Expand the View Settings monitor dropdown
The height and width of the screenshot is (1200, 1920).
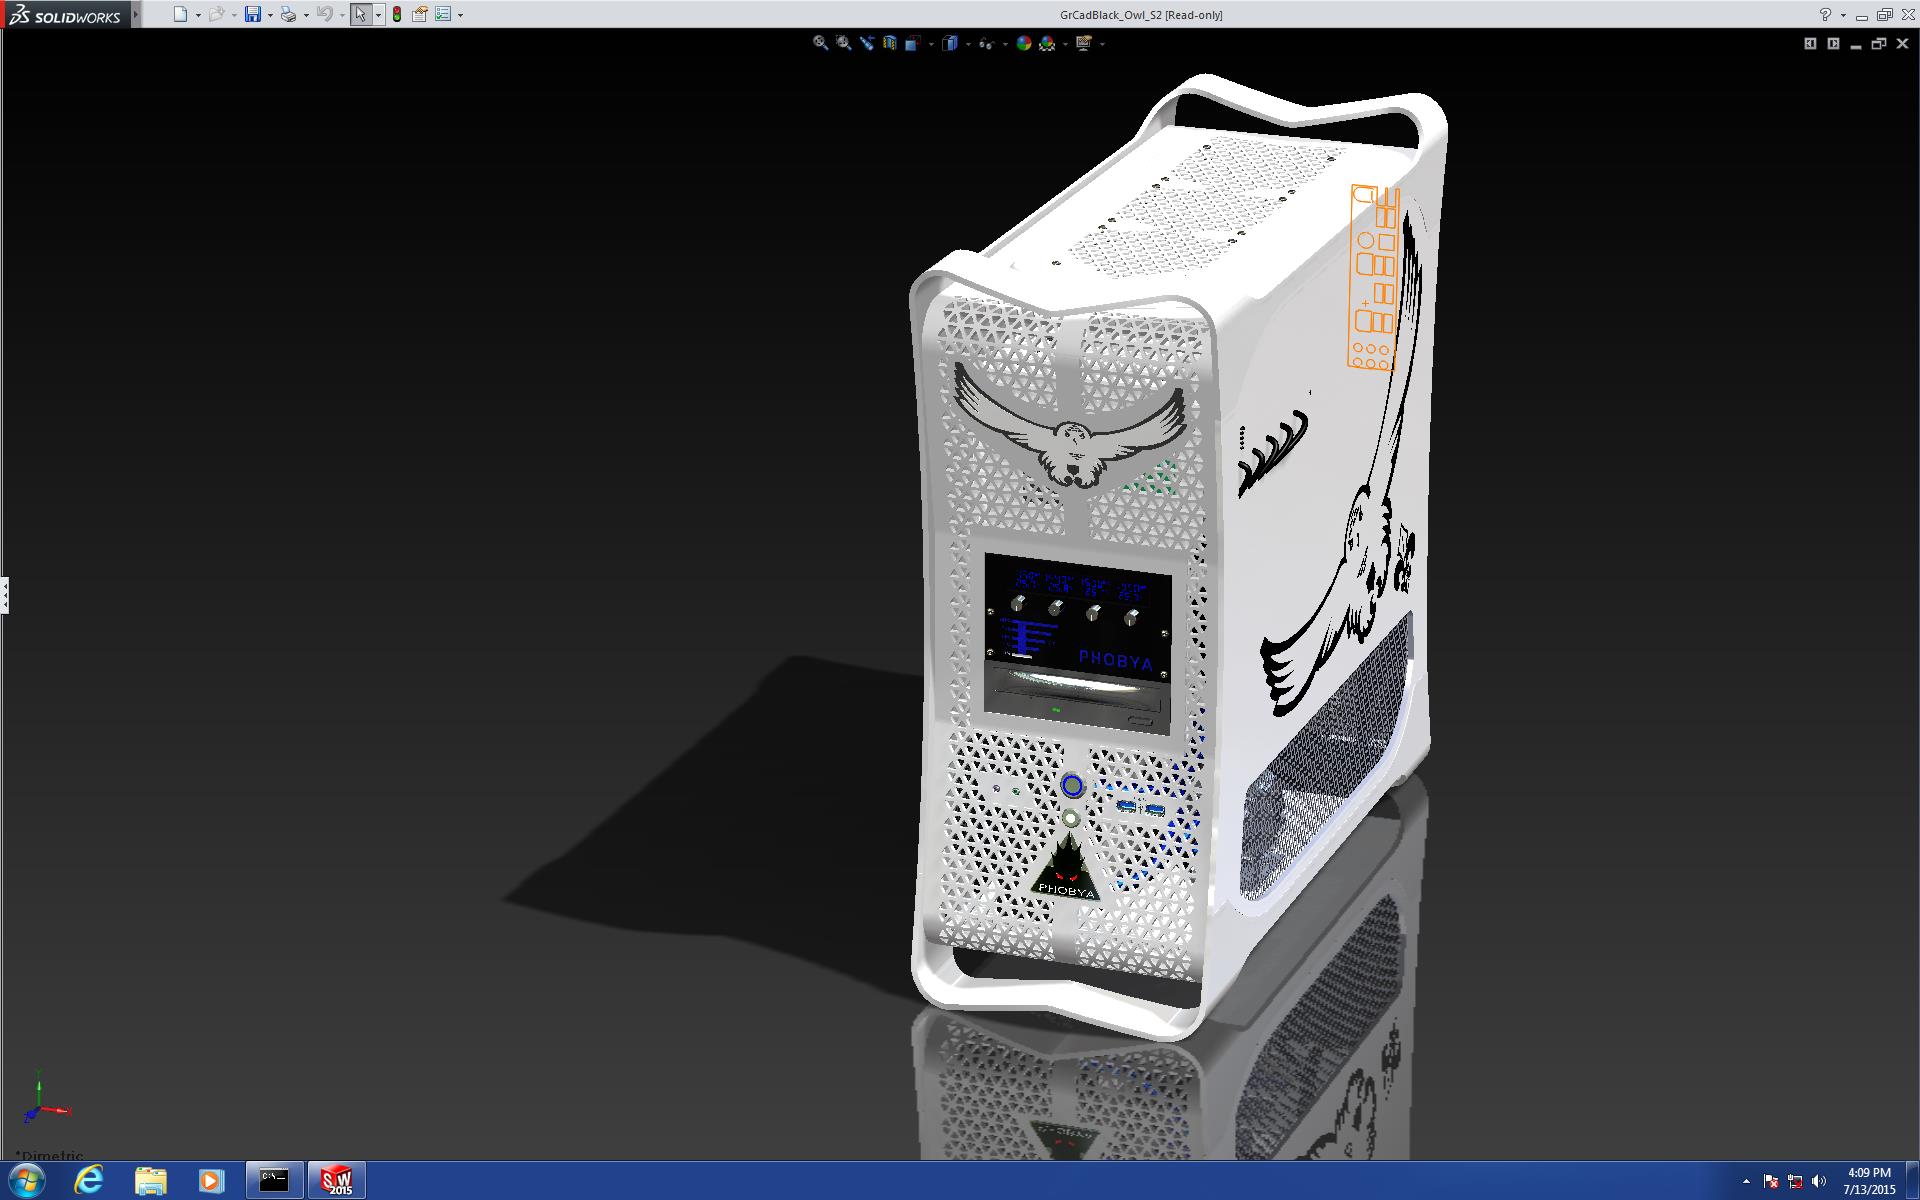tap(1102, 44)
